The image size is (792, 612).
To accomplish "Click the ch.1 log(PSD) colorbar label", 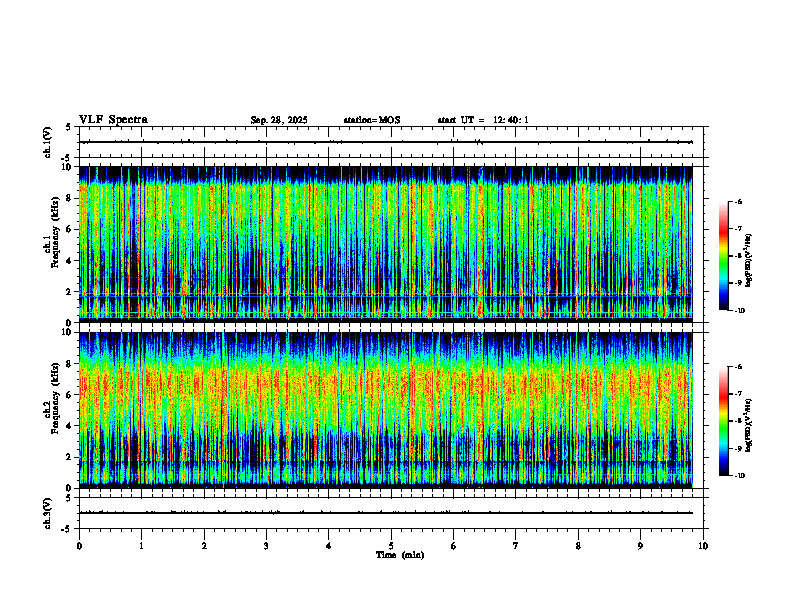I will tap(749, 260).
